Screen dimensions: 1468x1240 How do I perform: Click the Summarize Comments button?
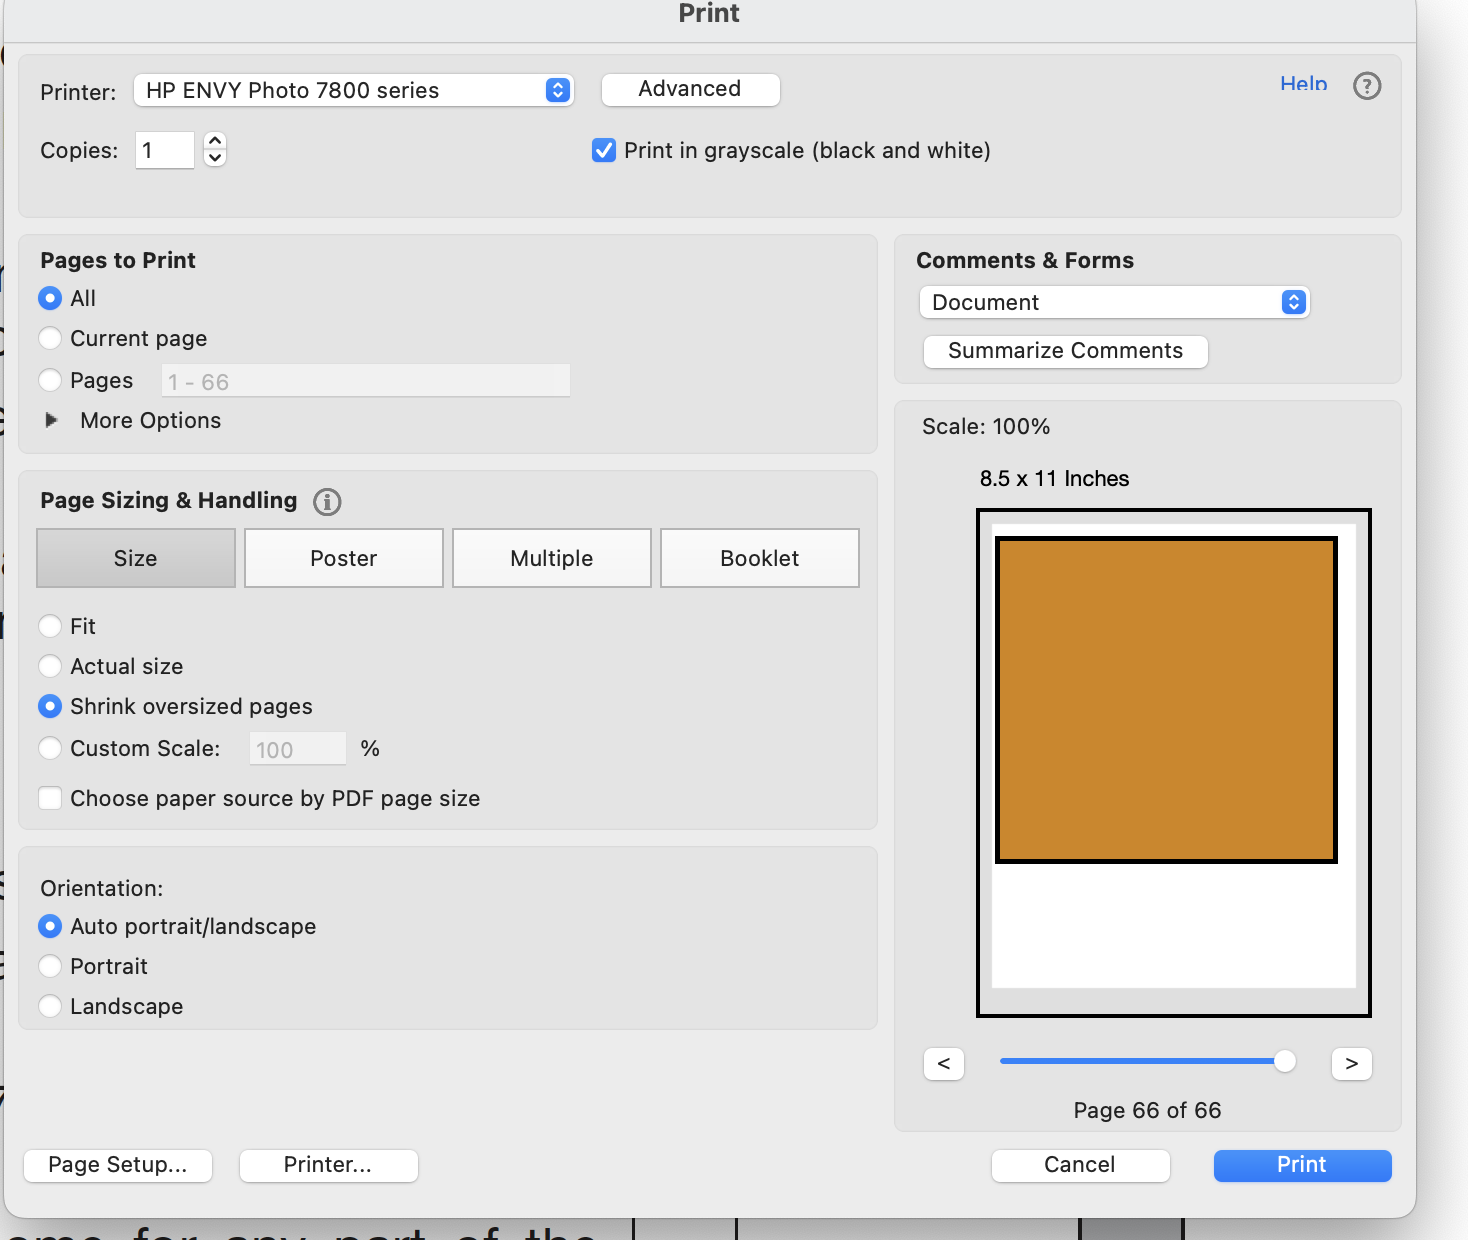tap(1065, 351)
